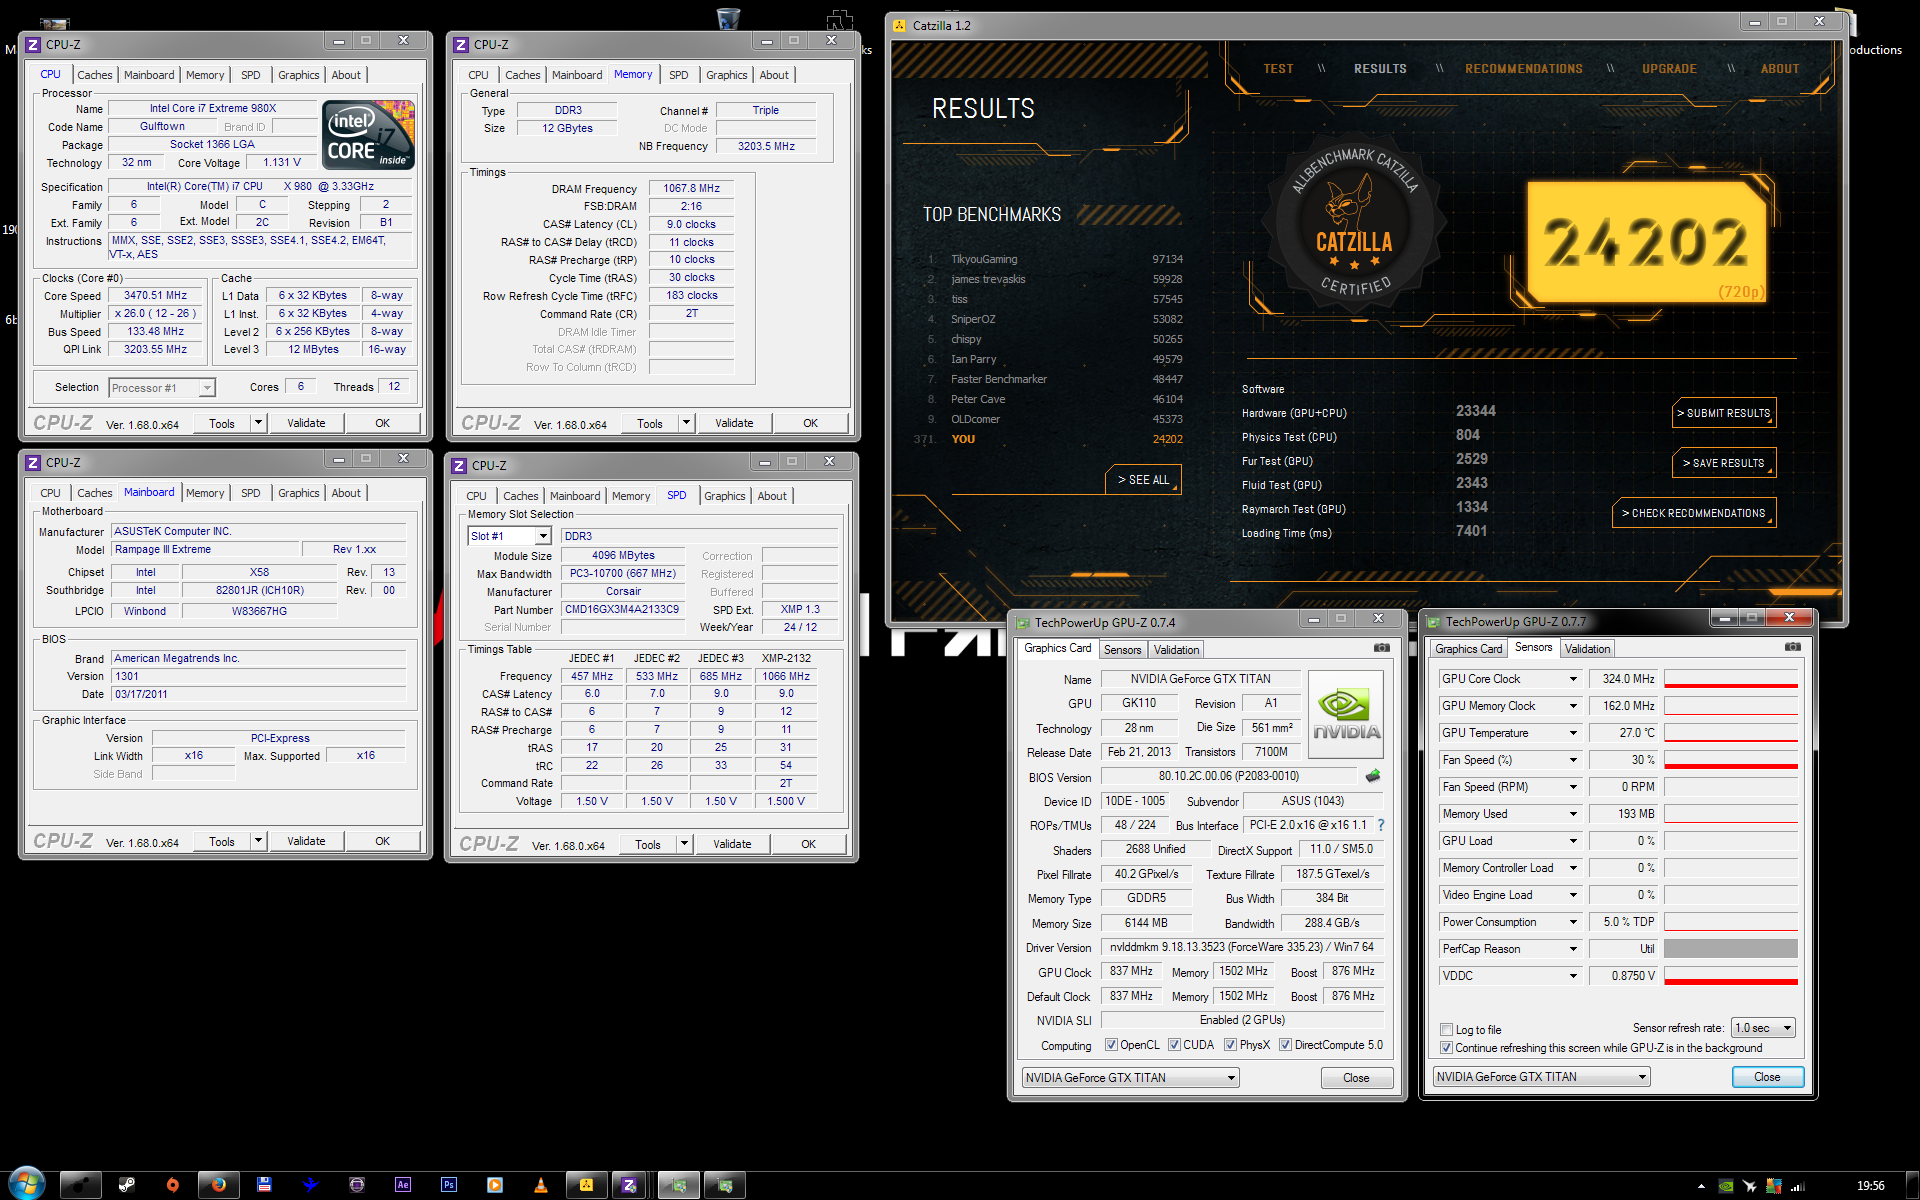Switch to Catzilla via its taskbar icon
This screenshot has width=1920, height=1200.
coord(586,1185)
